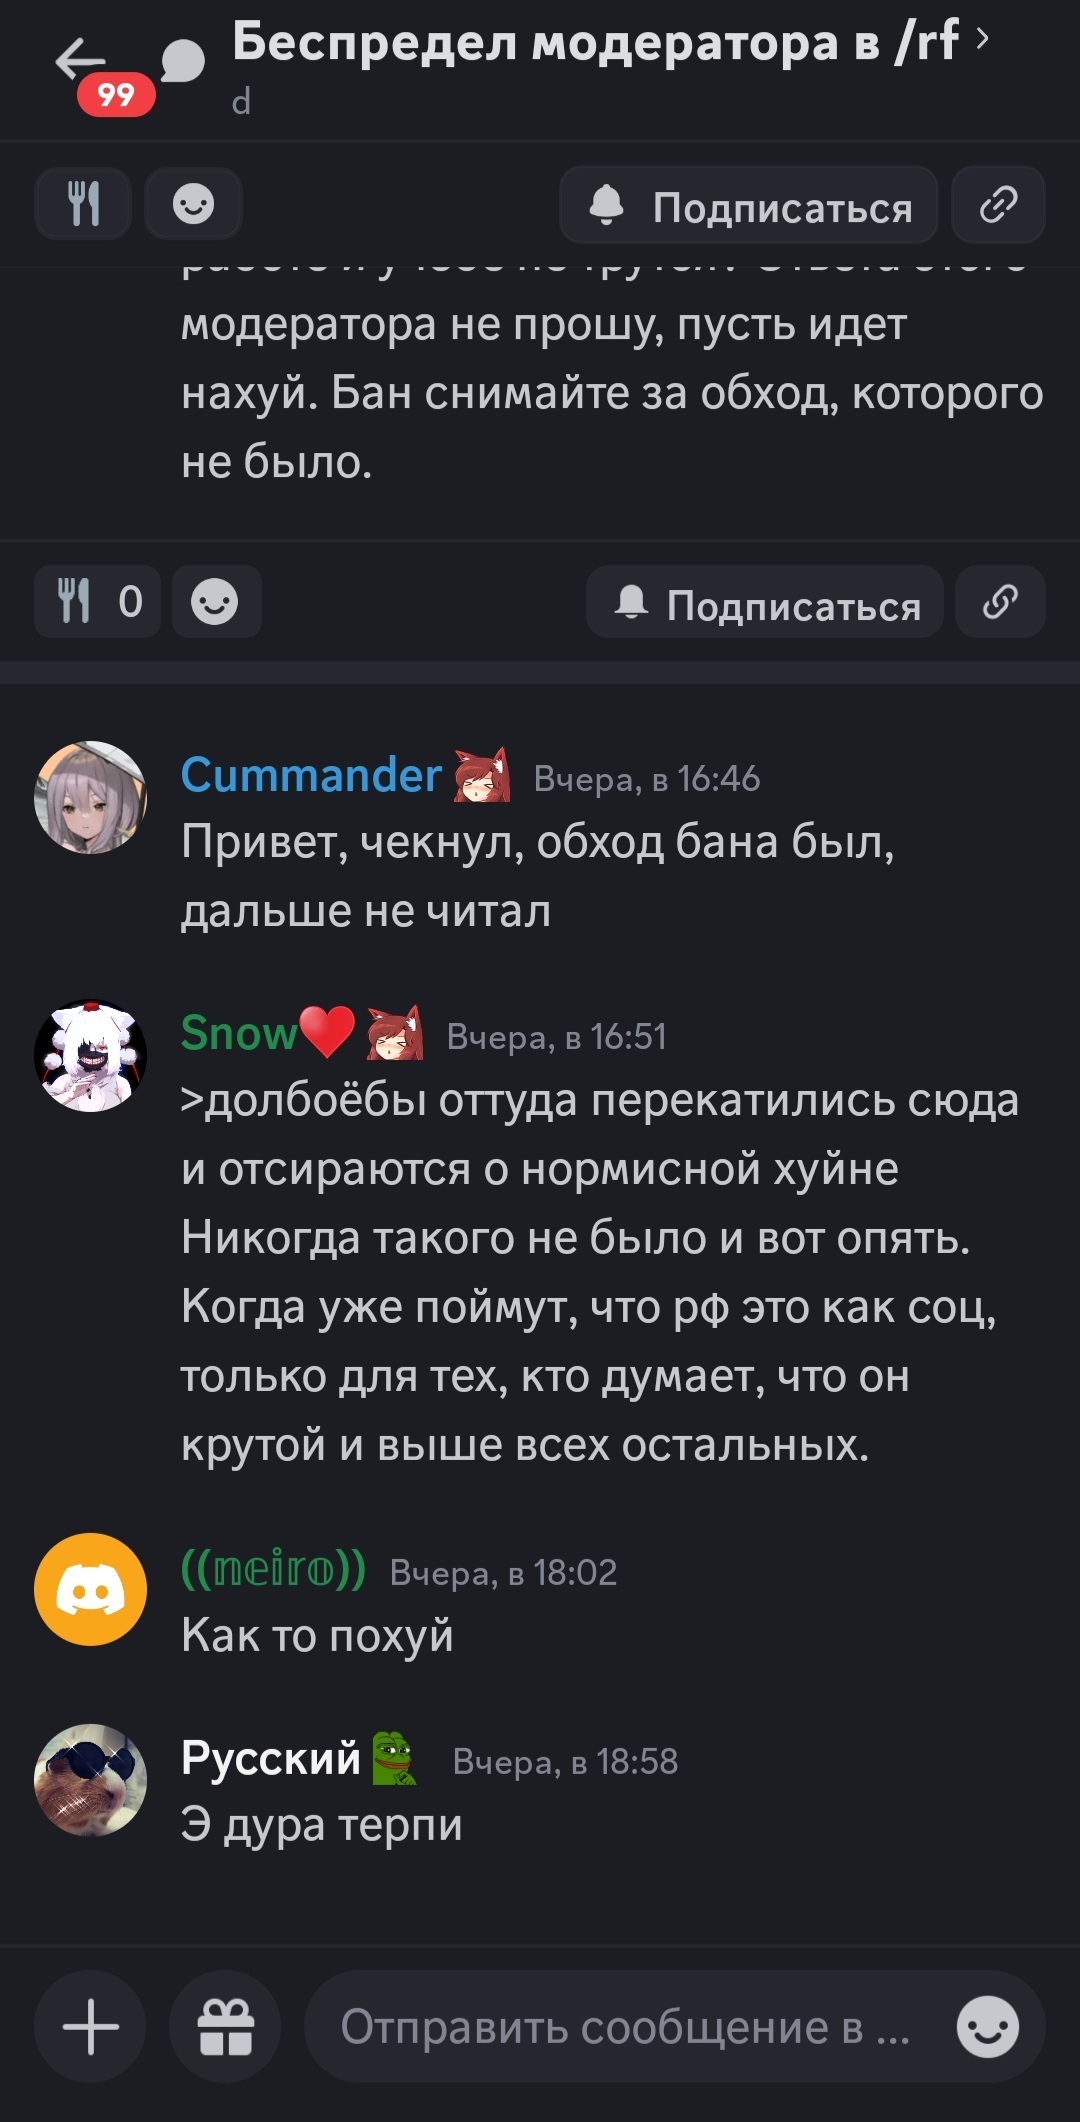Tap ((meiro)) orange Discord avatar
This screenshot has height=2122, width=1080.
tap(90, 1589)
